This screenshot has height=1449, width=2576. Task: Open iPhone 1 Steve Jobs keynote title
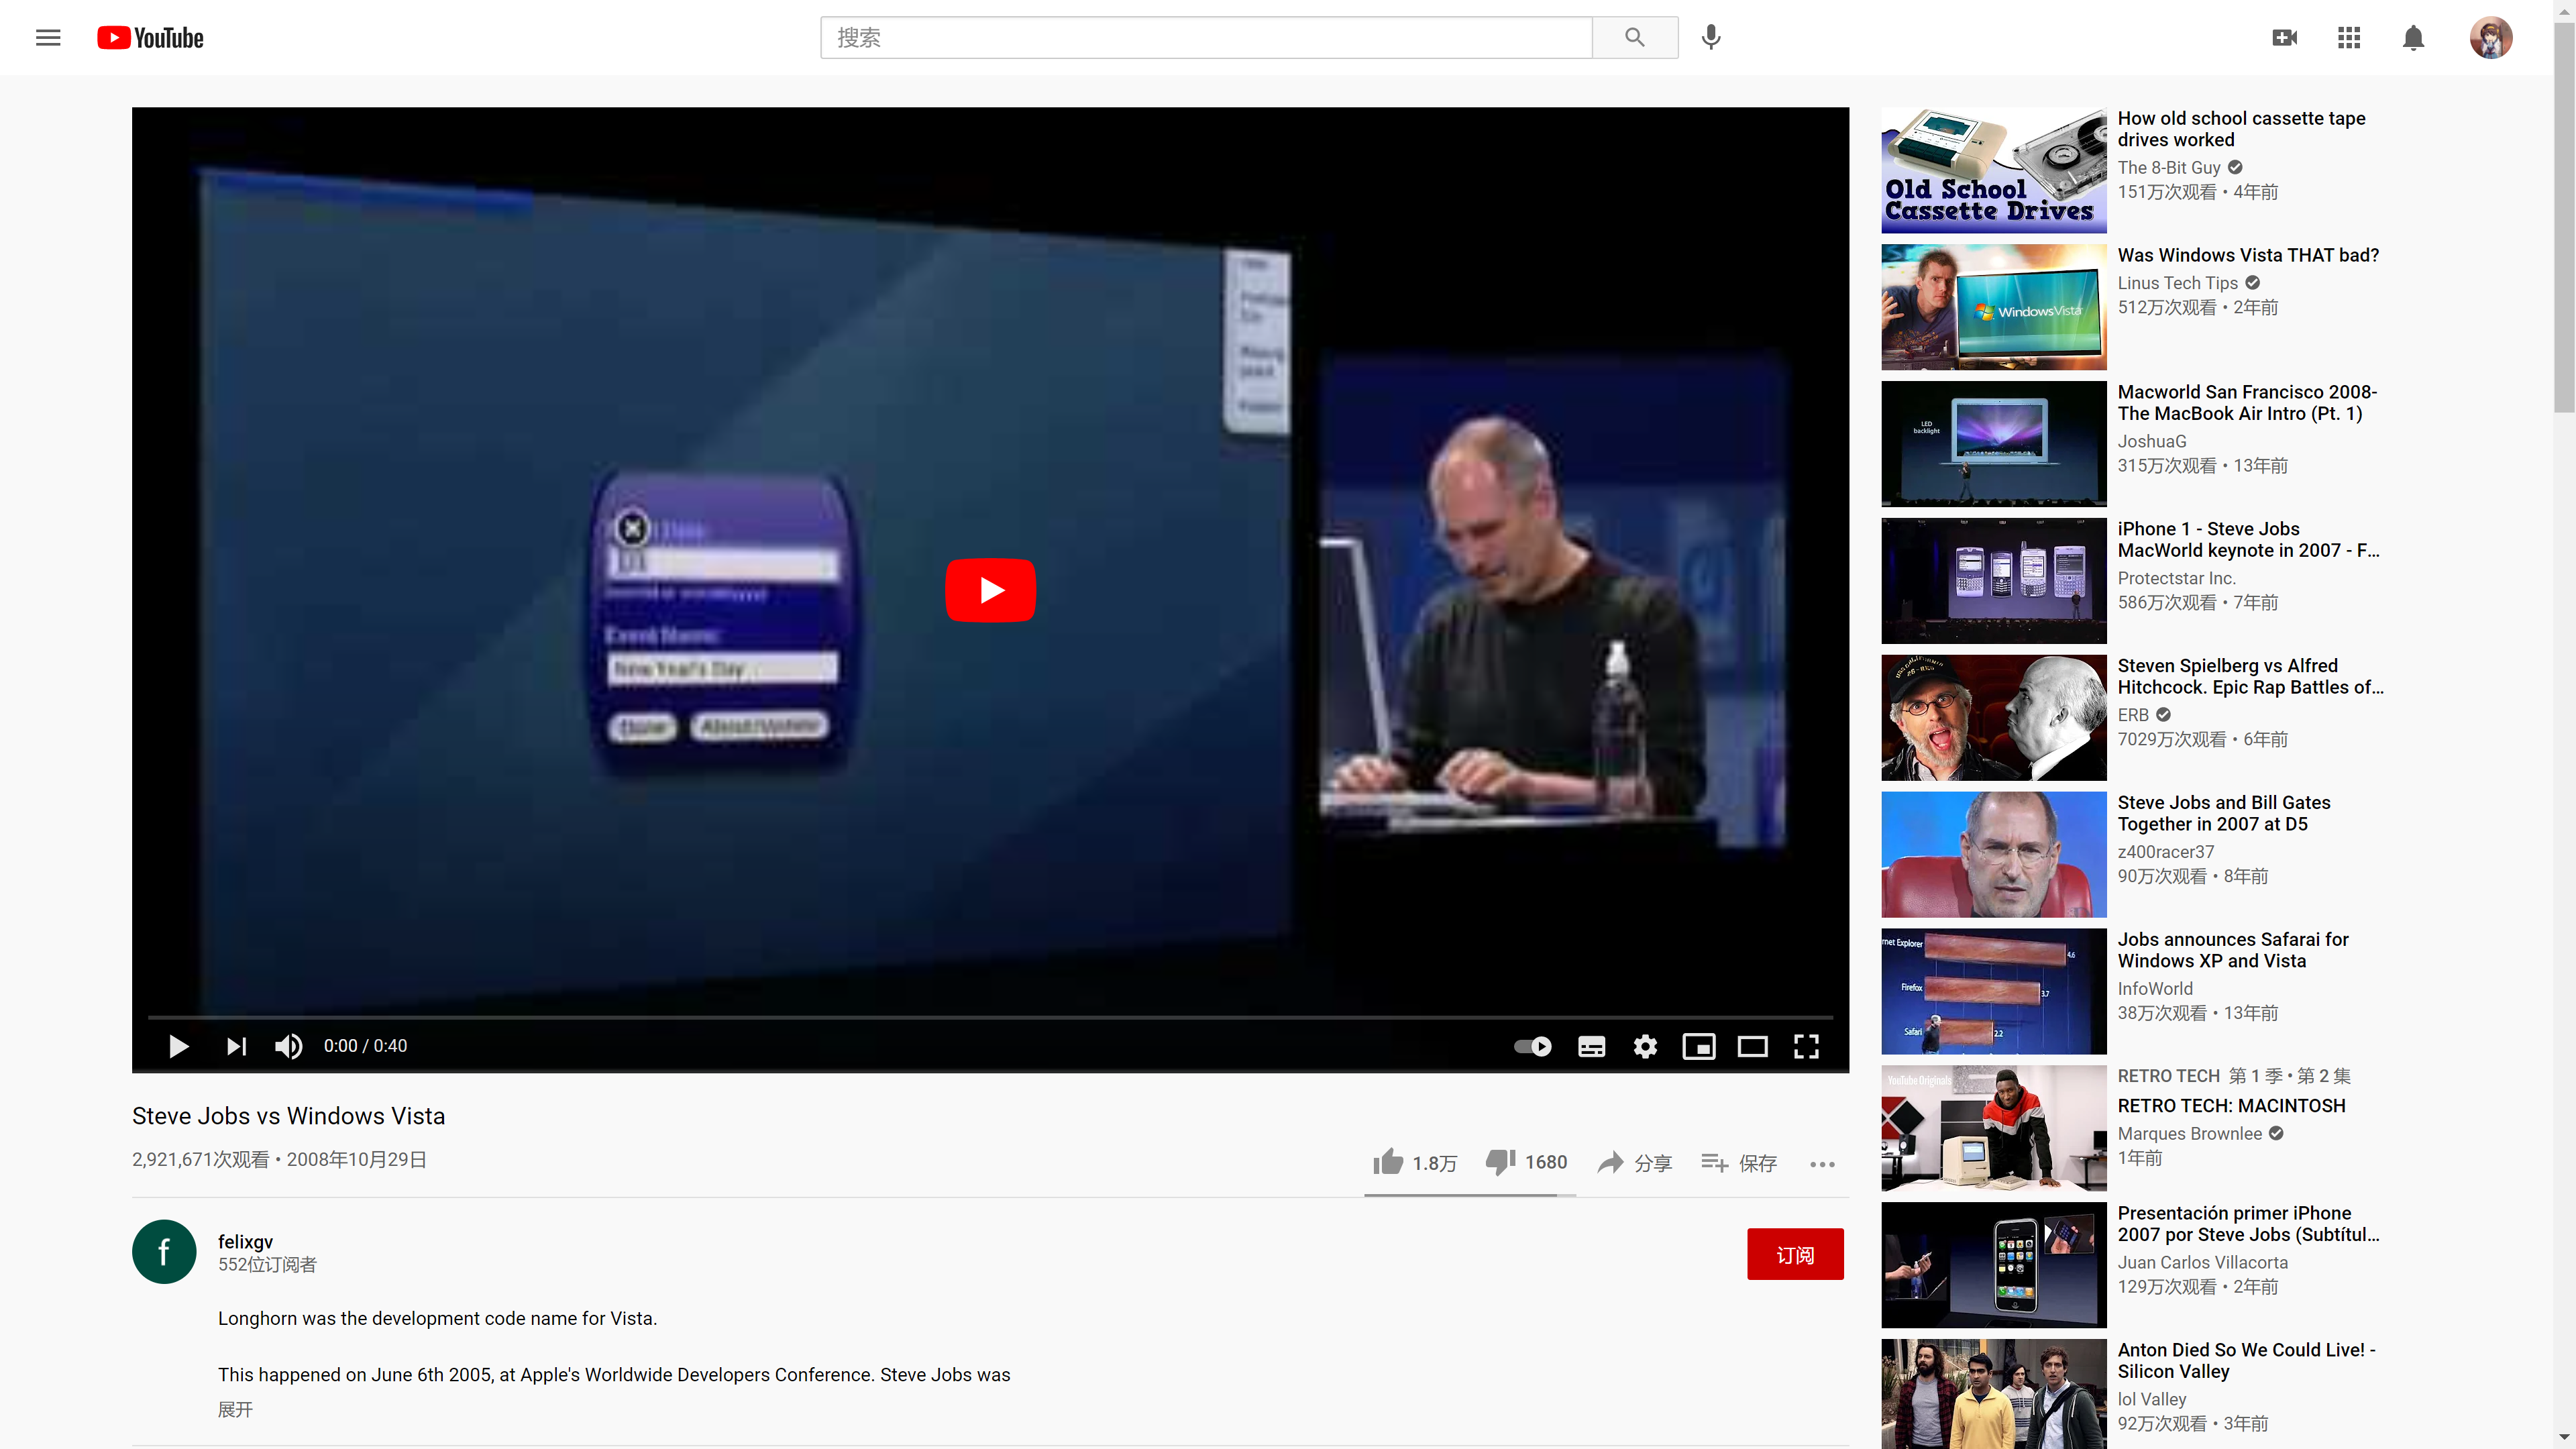2248,539
